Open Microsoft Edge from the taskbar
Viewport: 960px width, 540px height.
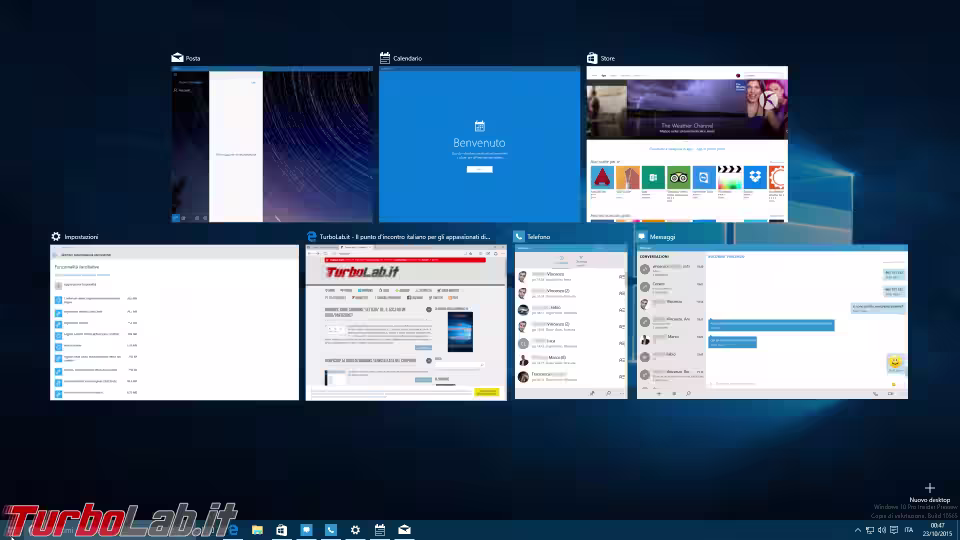[x=233, y=530]
